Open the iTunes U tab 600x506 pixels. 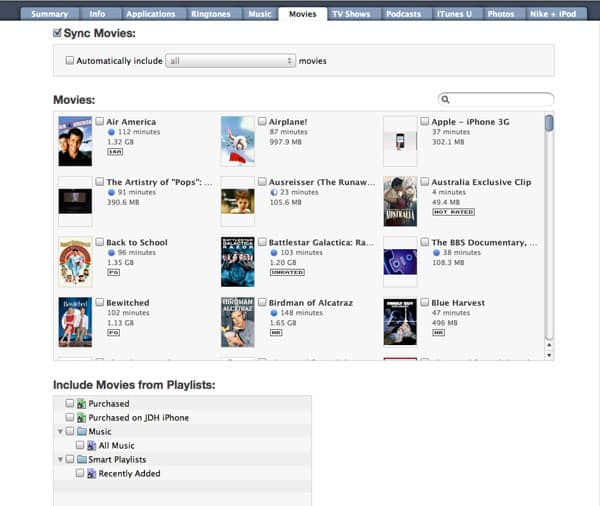click(454, 14)
